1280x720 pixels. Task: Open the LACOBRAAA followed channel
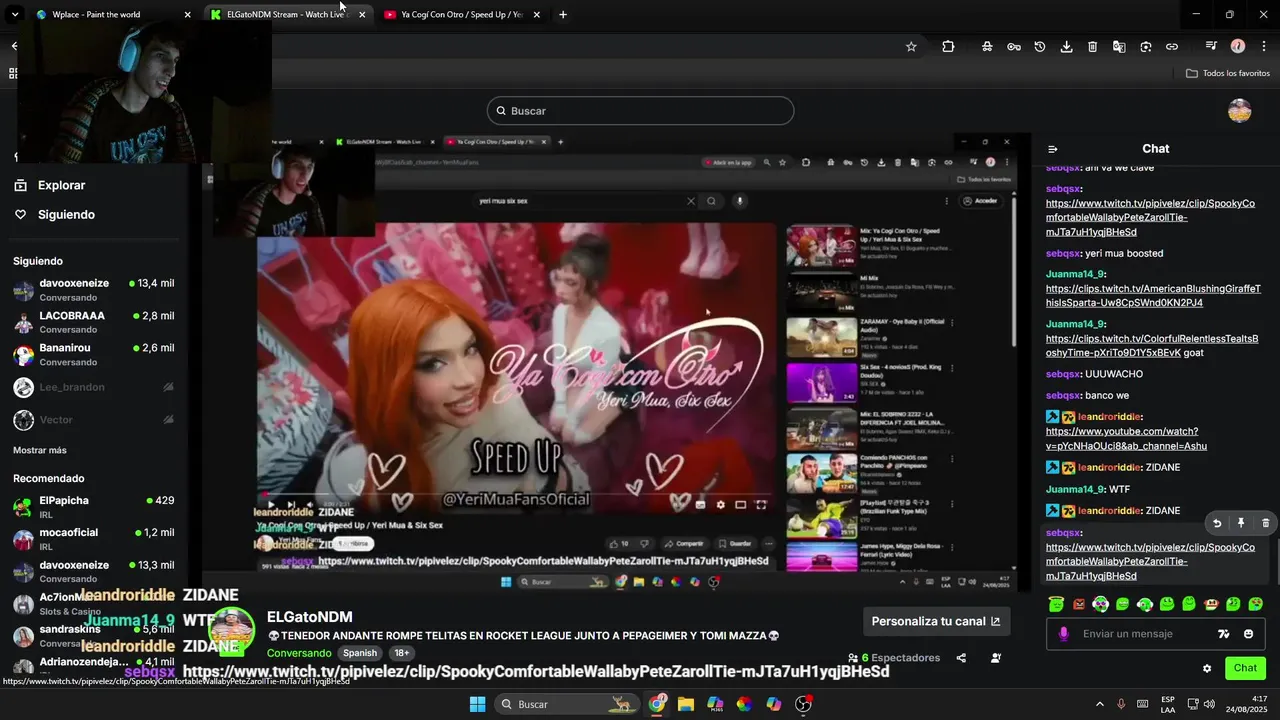click(94, 322)
